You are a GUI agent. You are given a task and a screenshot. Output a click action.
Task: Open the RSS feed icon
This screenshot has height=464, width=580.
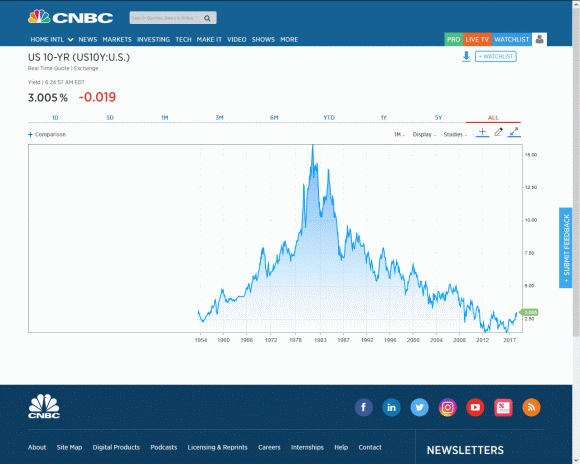pyautogui.click(x=531, y=407)
